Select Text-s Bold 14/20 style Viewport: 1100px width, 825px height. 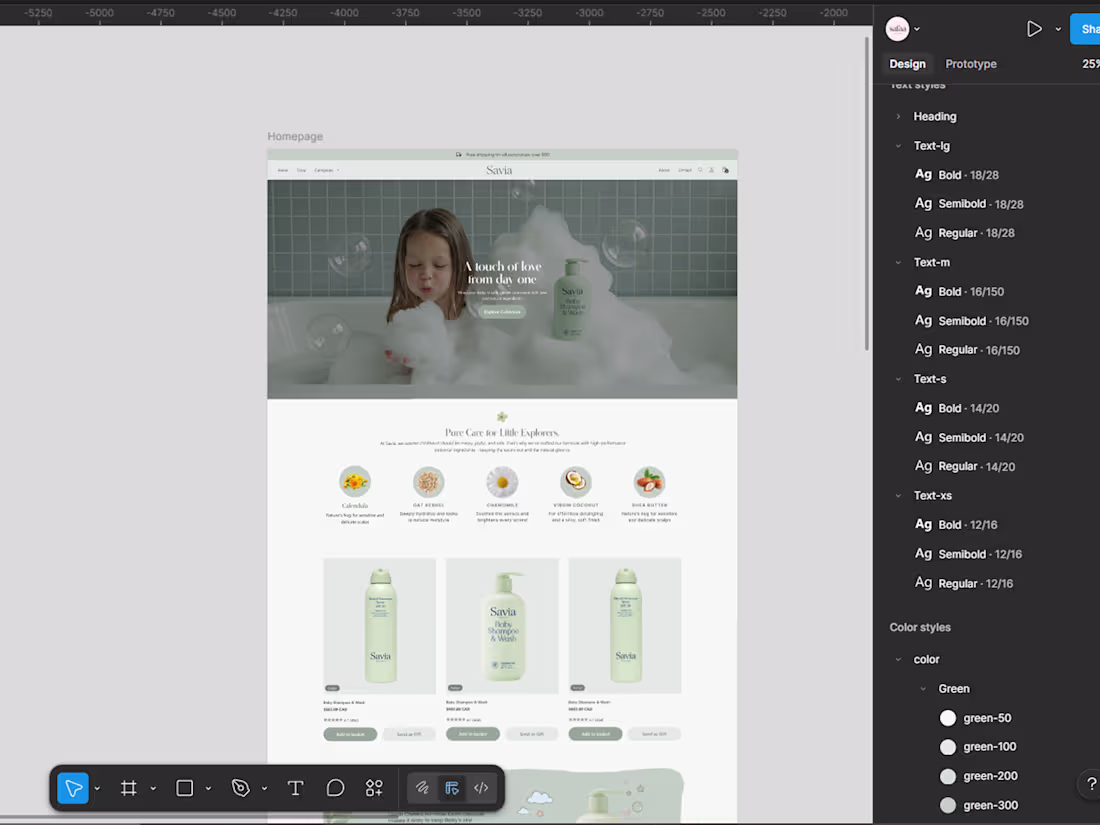coord(957,408)
